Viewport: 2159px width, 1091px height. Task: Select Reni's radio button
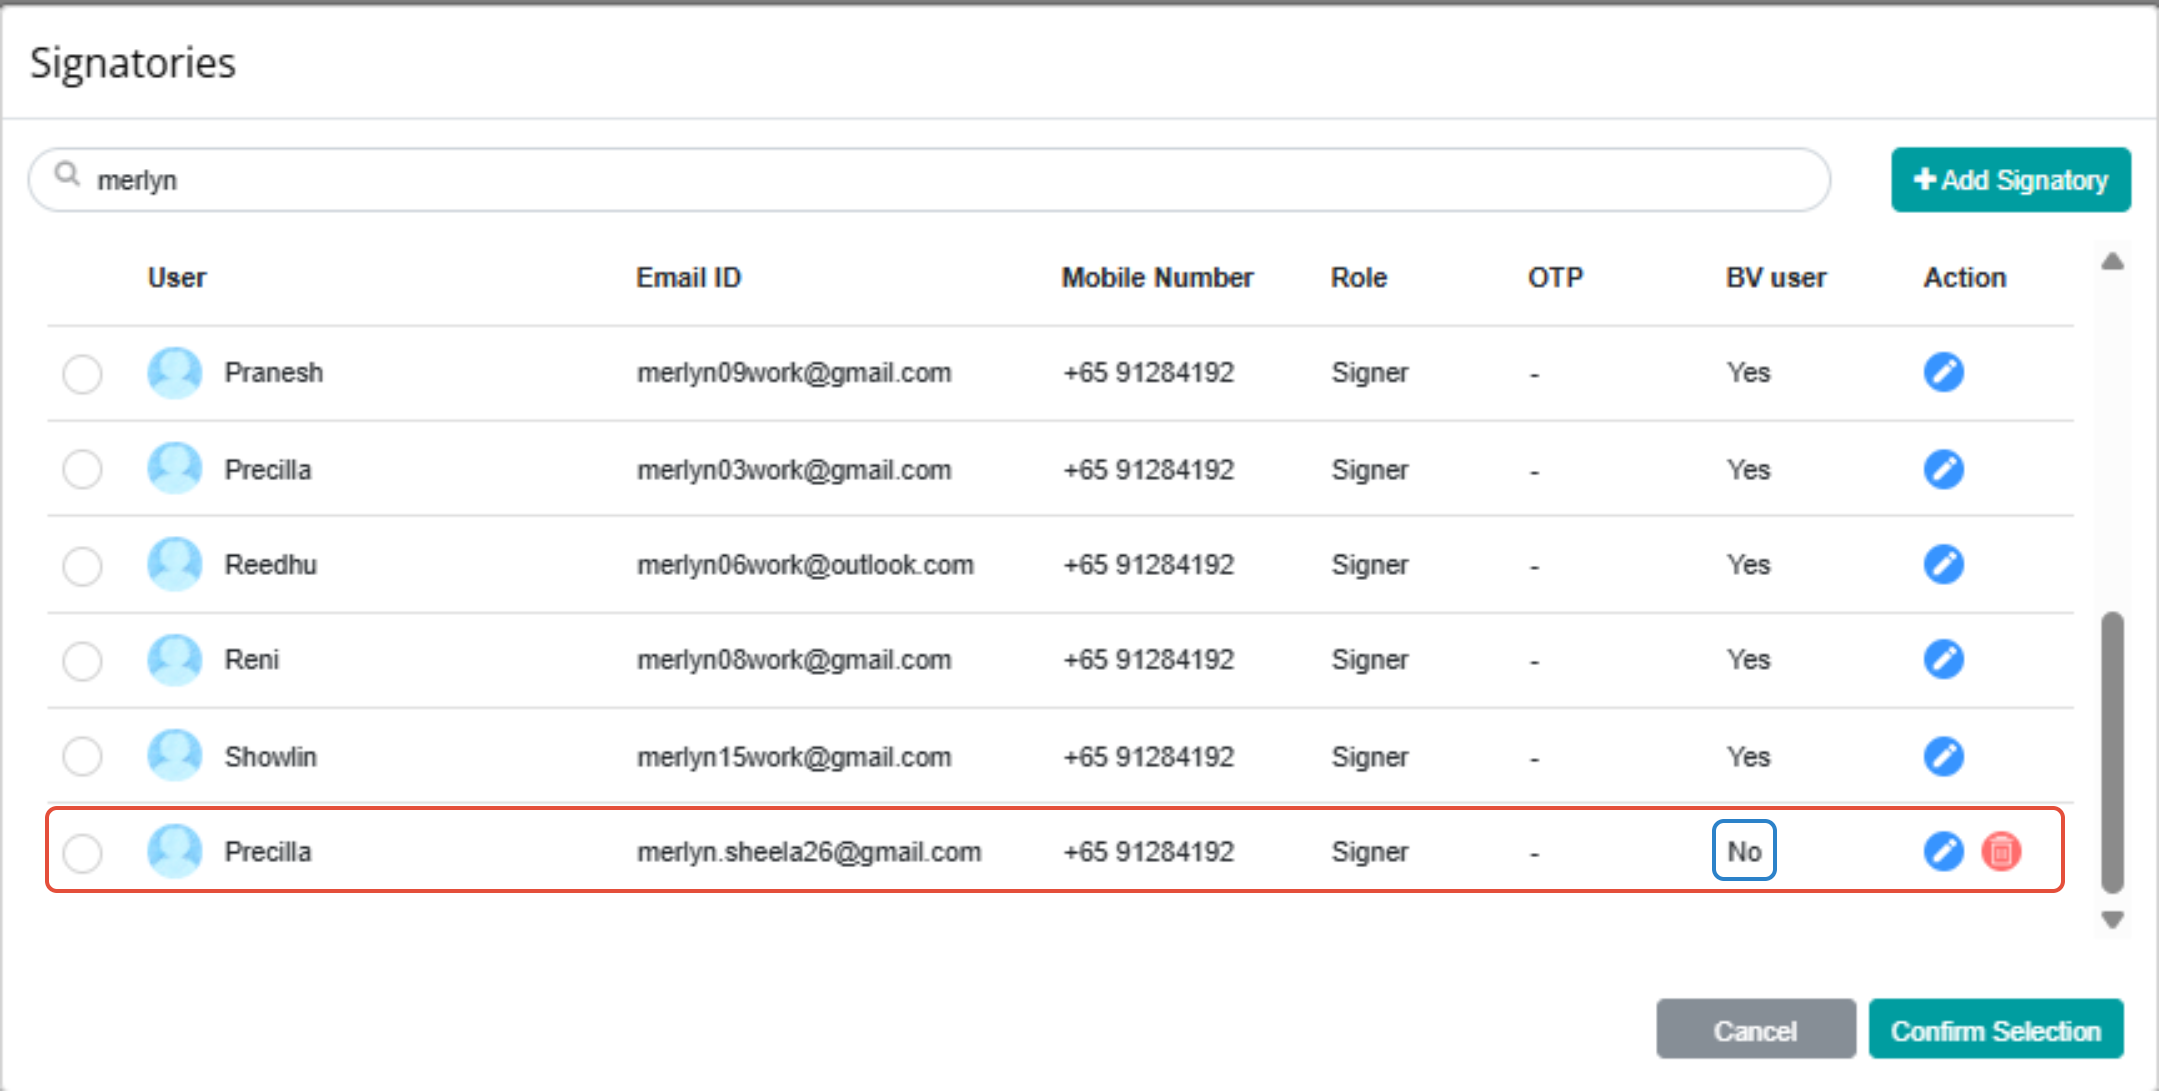(x=82, y=661)
